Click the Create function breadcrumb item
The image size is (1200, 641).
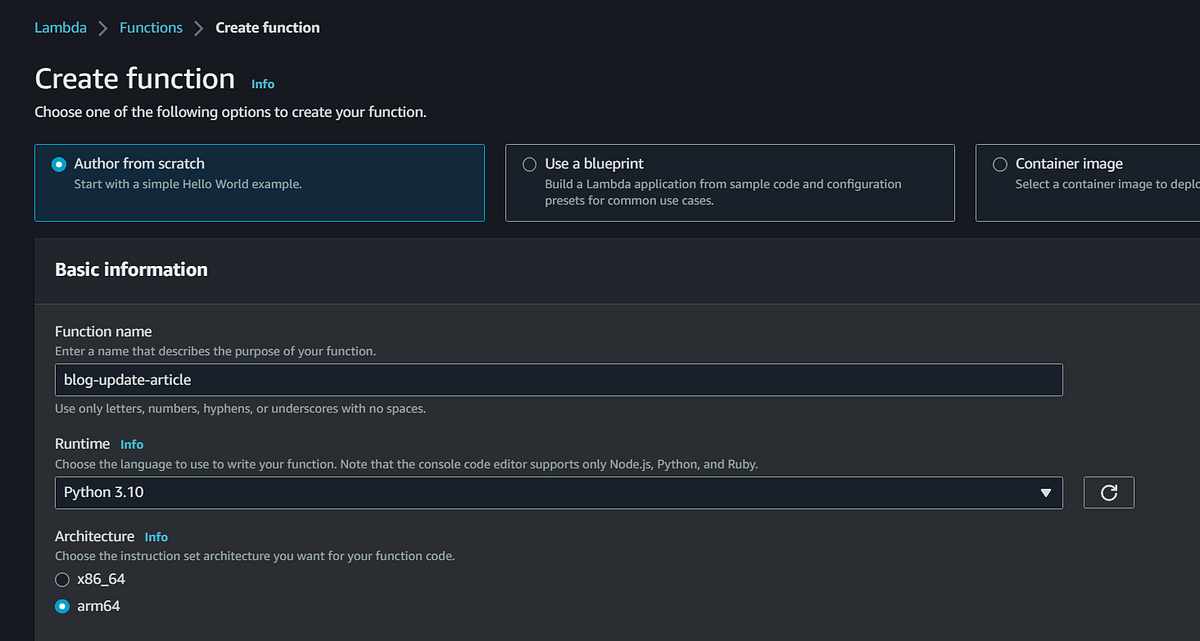pyautogui.click(x=268, y=28)
